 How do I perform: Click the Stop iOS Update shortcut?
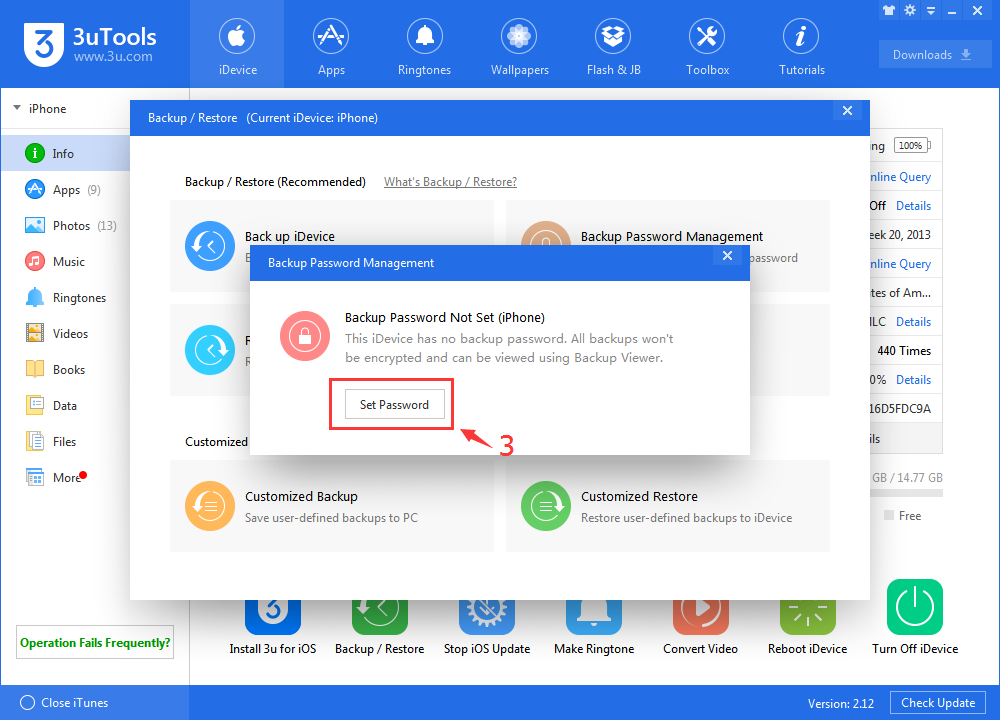click(487, 628)
